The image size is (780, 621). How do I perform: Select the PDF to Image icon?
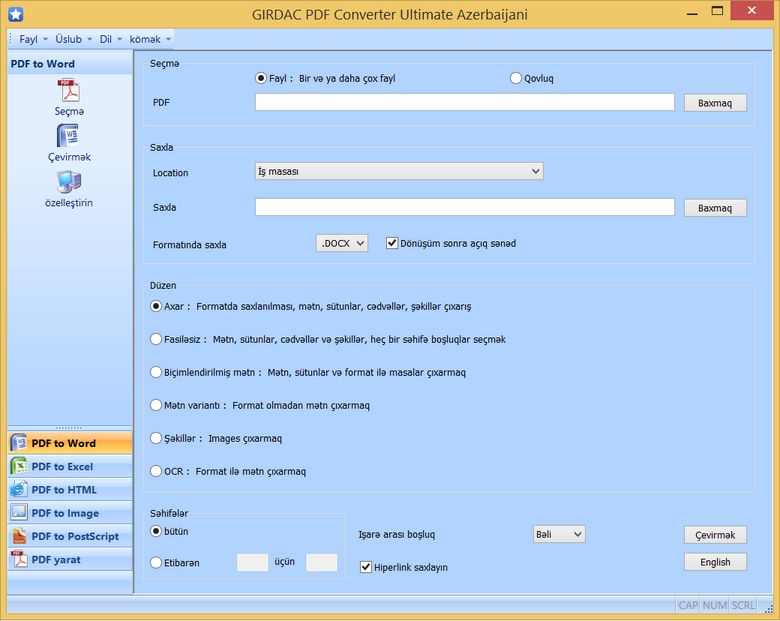pos(19,513)
